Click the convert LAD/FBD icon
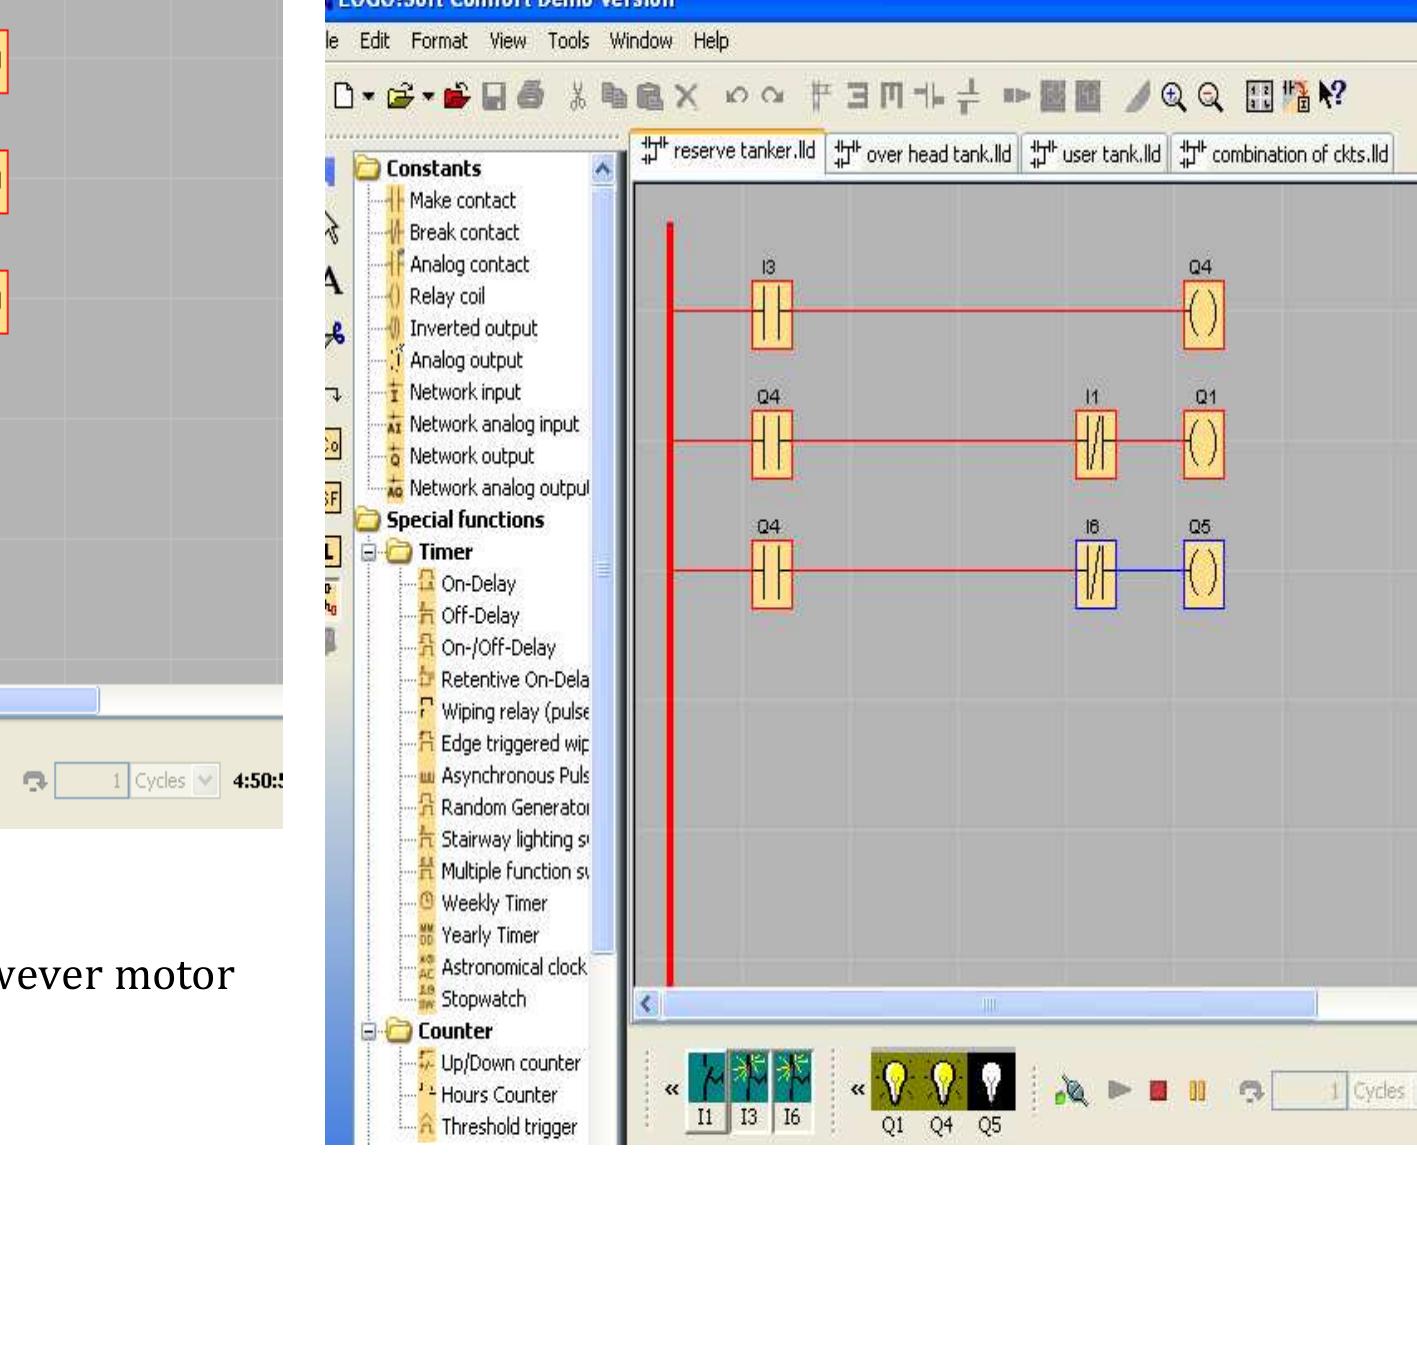 coord(1296,95)
